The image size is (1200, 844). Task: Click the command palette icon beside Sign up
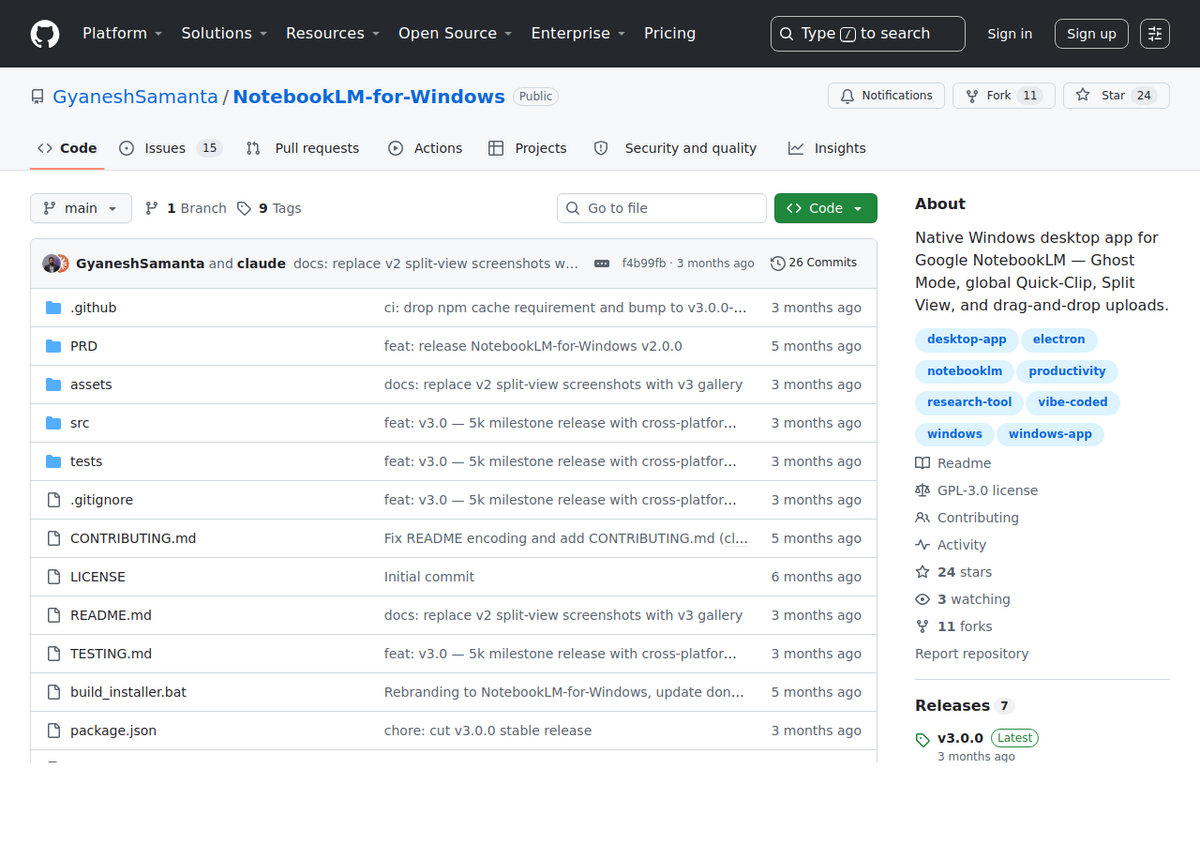click(1155, 34)
